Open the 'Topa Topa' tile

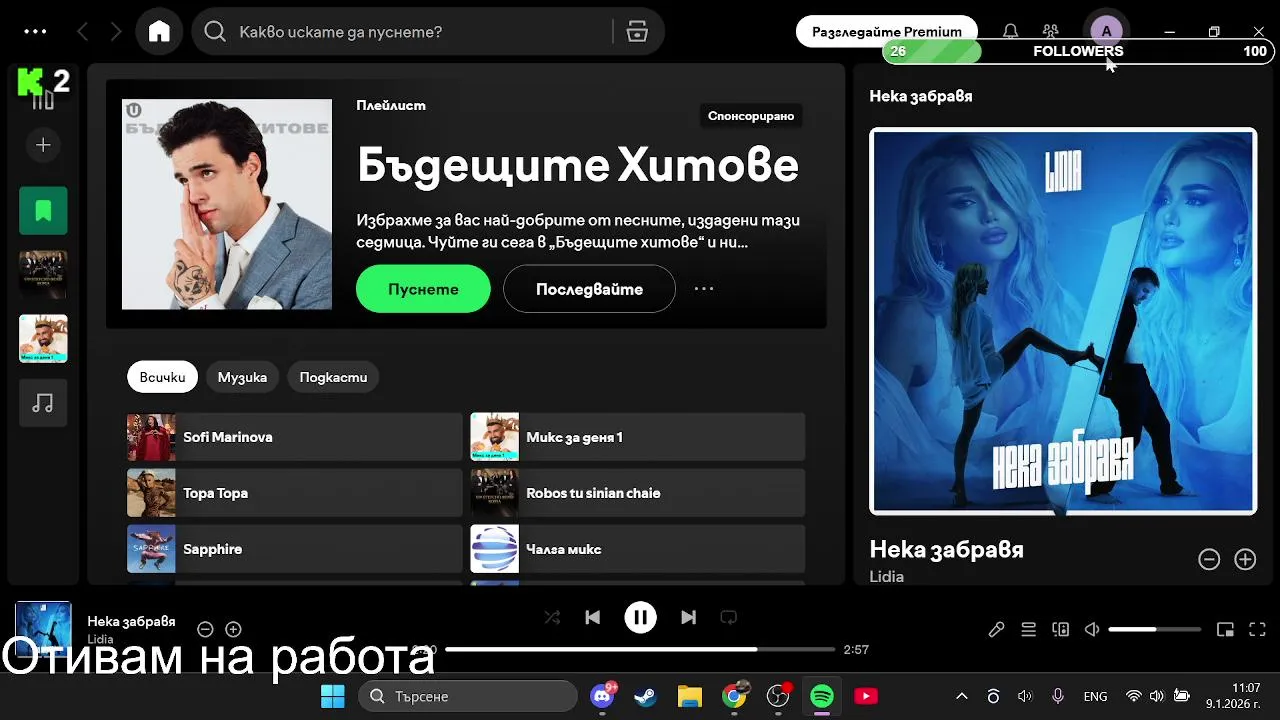click(295, 493)
